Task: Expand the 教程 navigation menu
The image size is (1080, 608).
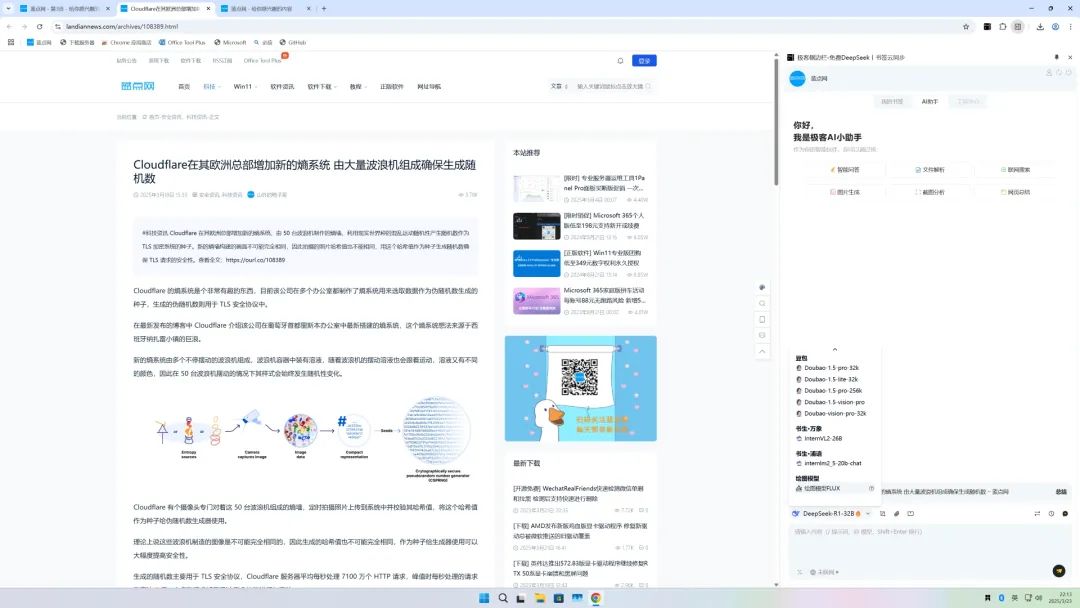Action: pos(358,87)
